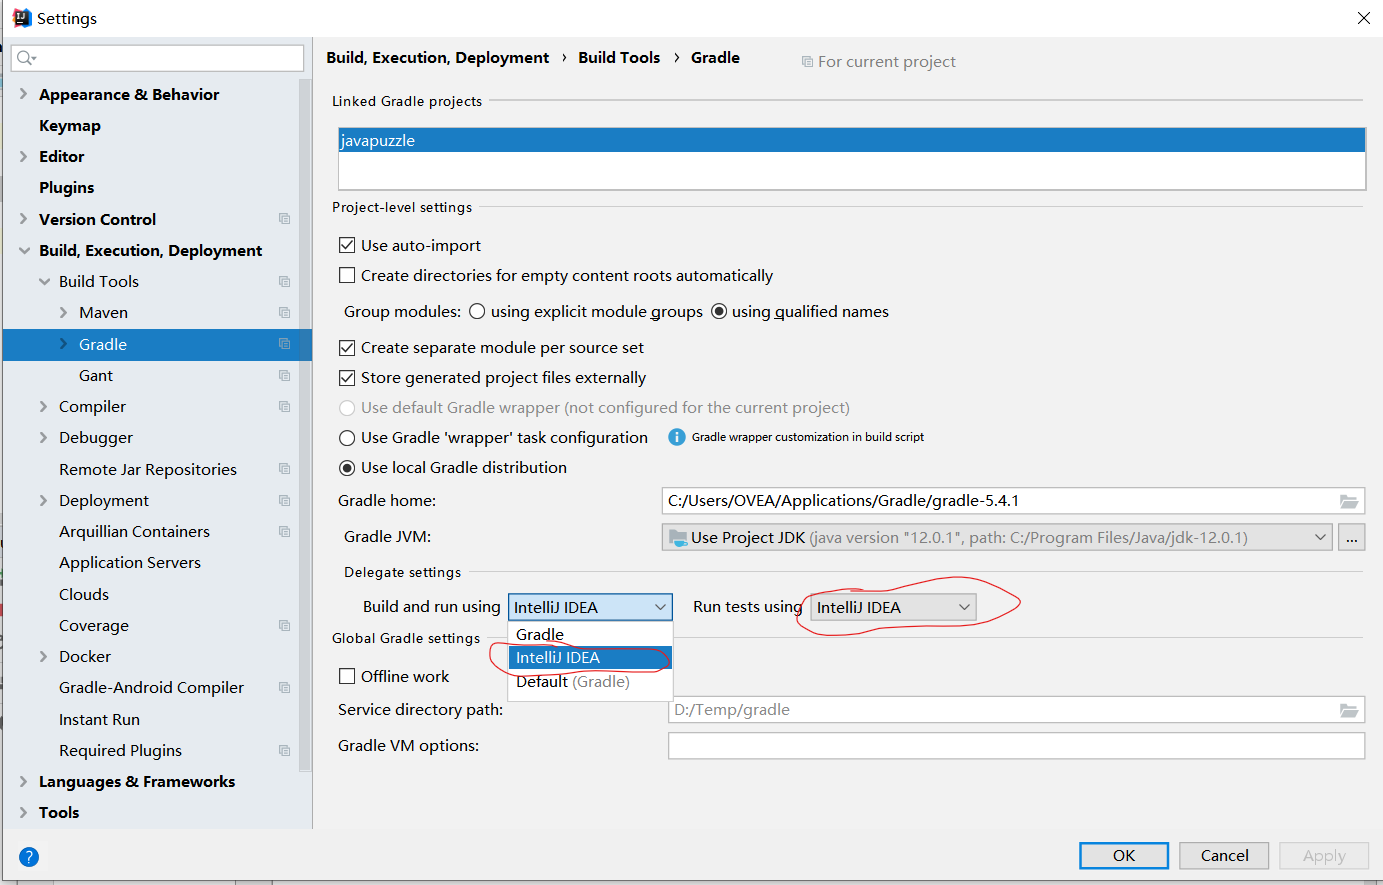Click the Gradle wrapper info icon
Image resolution: width=1383 pixels, height=885 pixels.
(677, 437)
